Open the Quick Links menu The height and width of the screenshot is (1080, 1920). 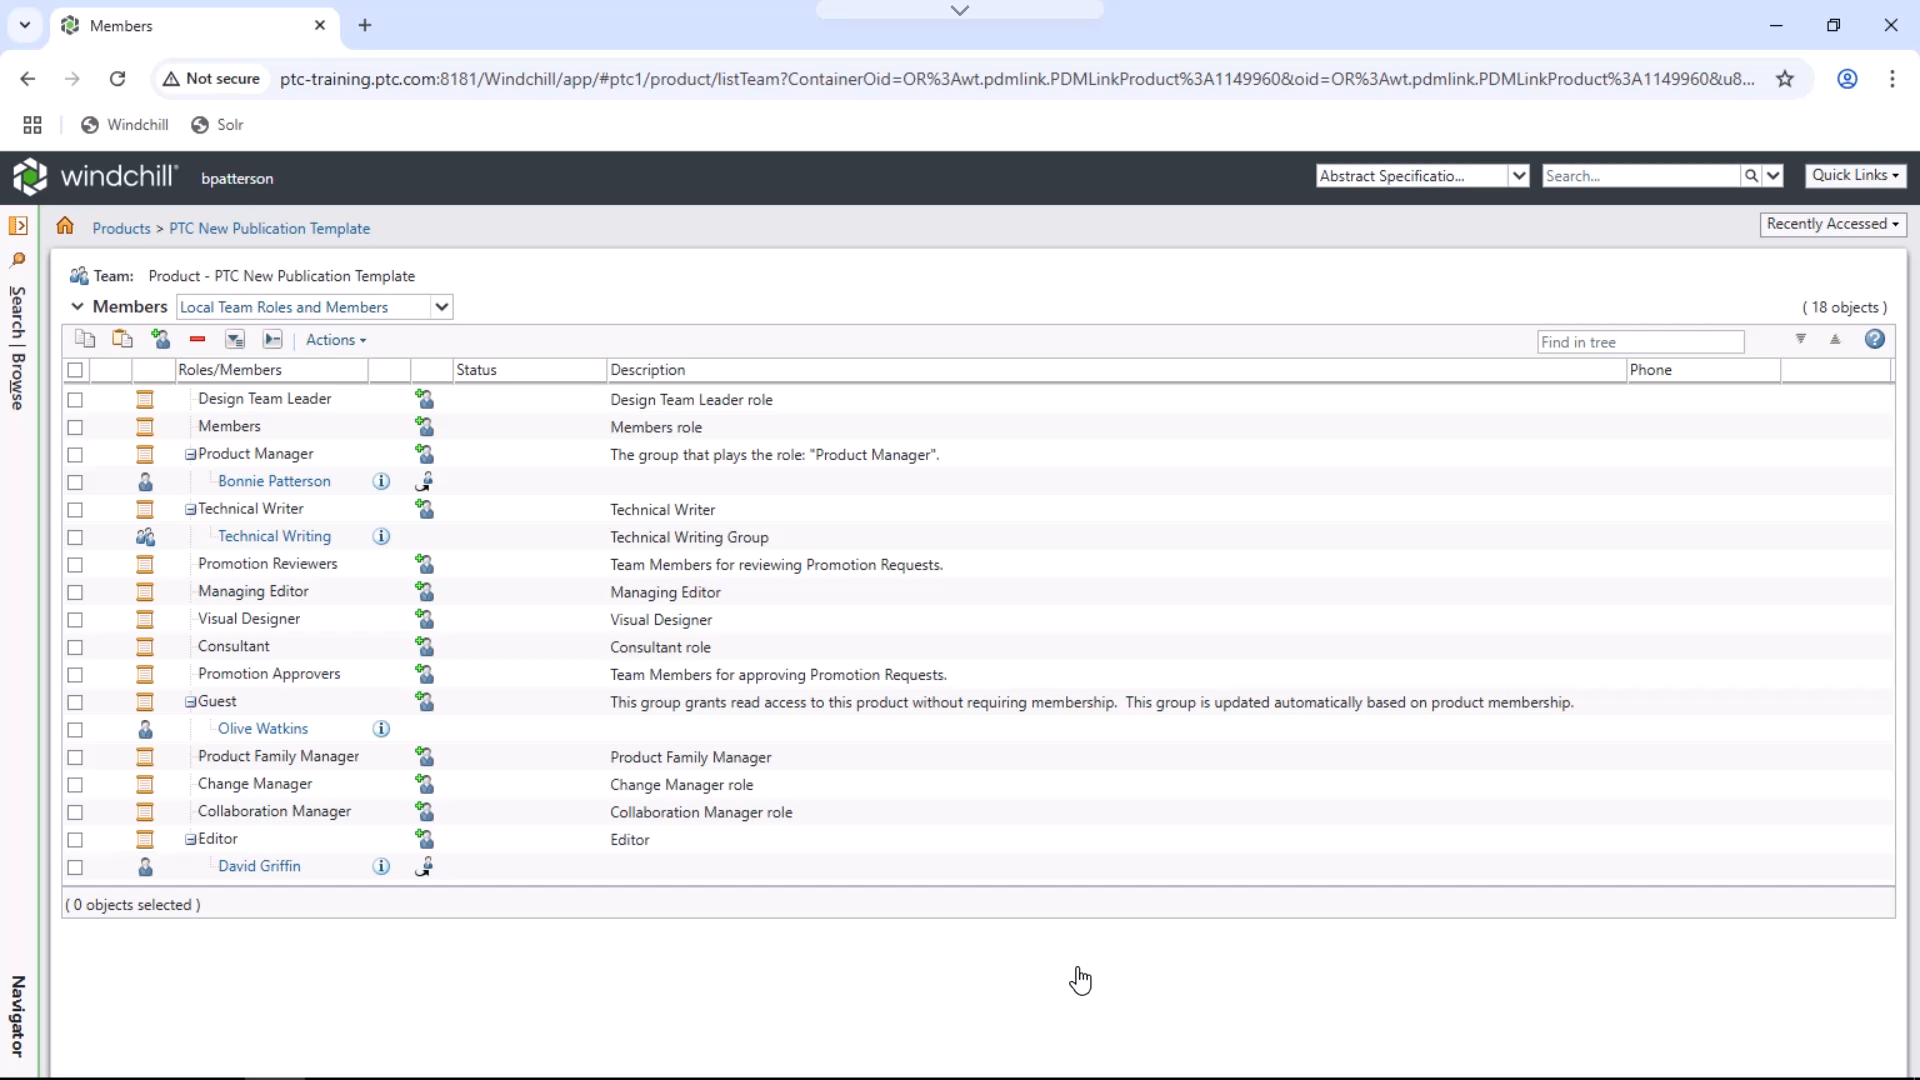[1855, 175]
